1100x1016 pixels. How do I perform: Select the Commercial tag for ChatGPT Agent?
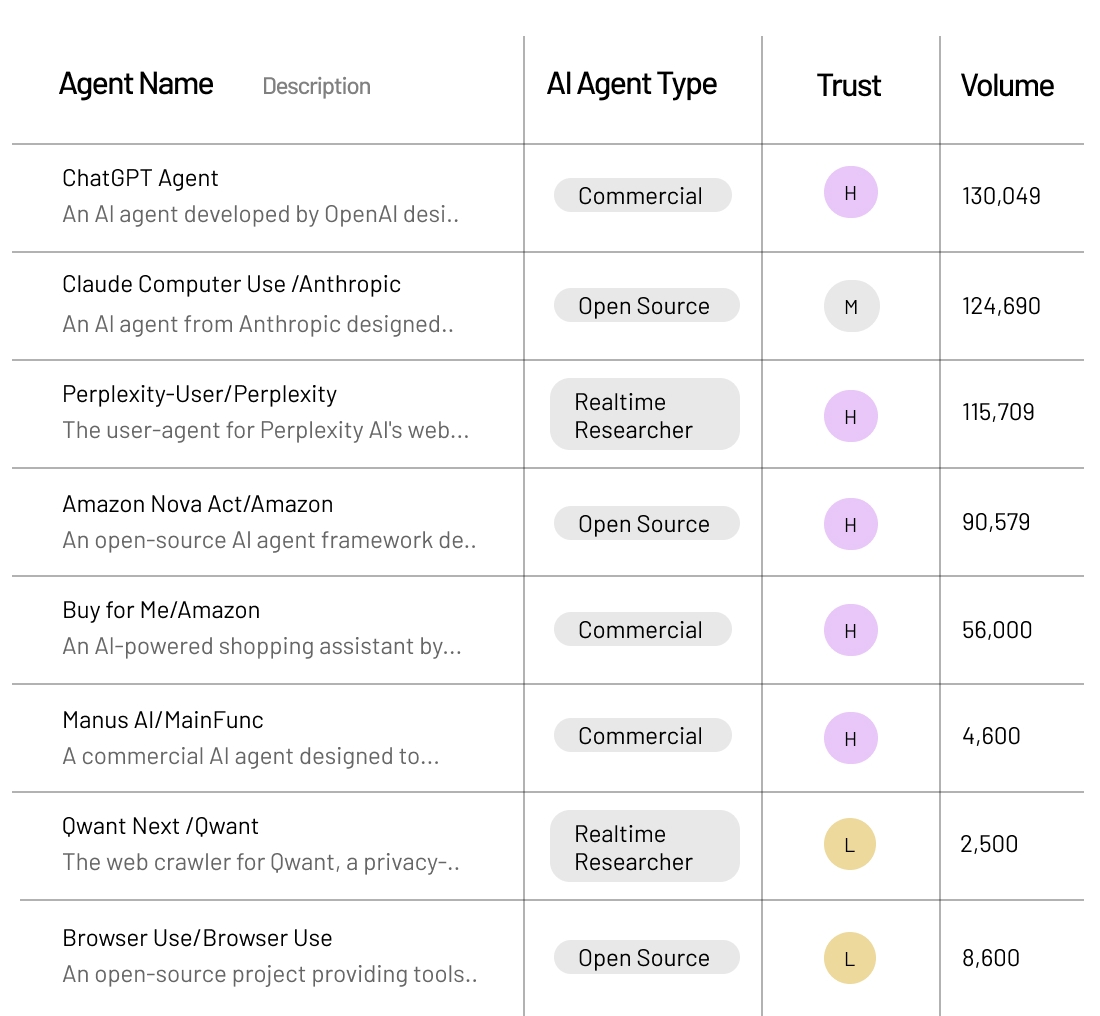pyautogui.click(x=641, y=196)
